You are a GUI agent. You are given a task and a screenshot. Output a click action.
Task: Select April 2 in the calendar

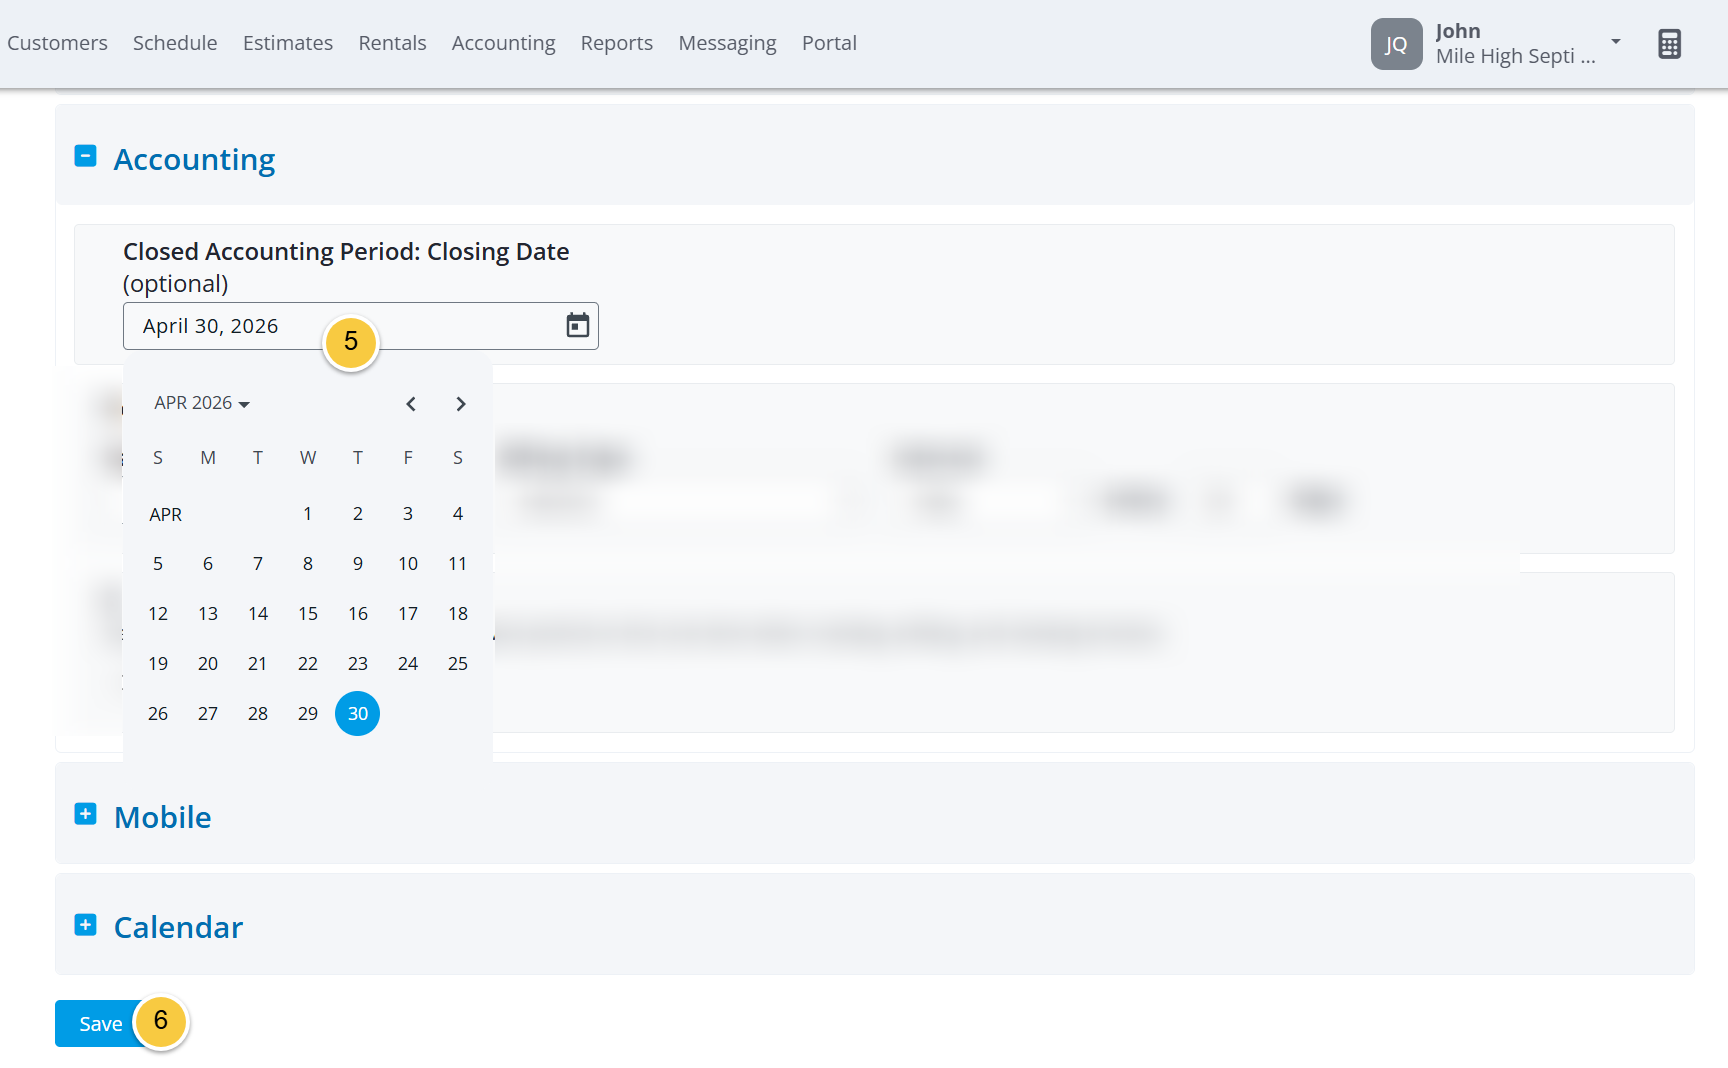(x=358, y=514)
